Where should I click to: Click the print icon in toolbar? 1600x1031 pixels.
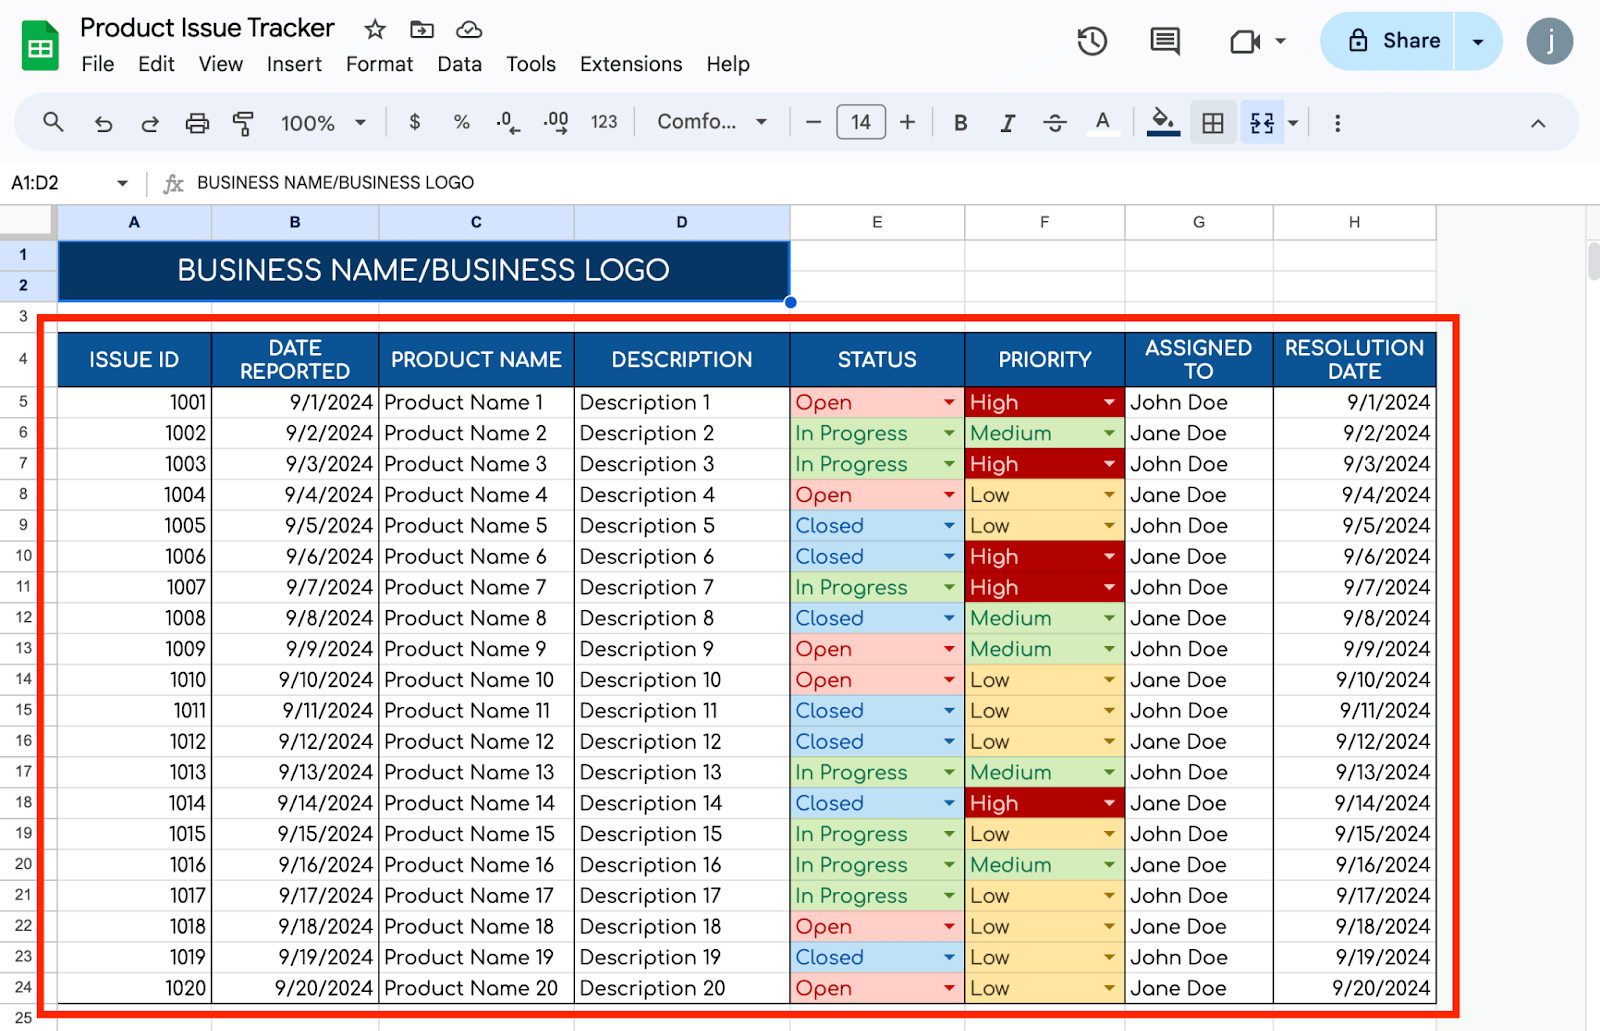(197, 123)
